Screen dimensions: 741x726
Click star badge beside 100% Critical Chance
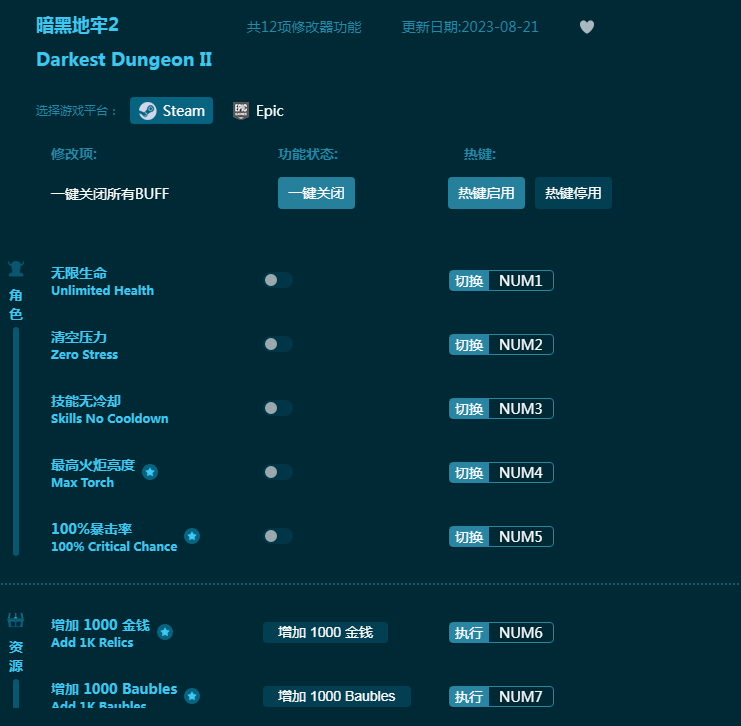(x=192, y=536)
